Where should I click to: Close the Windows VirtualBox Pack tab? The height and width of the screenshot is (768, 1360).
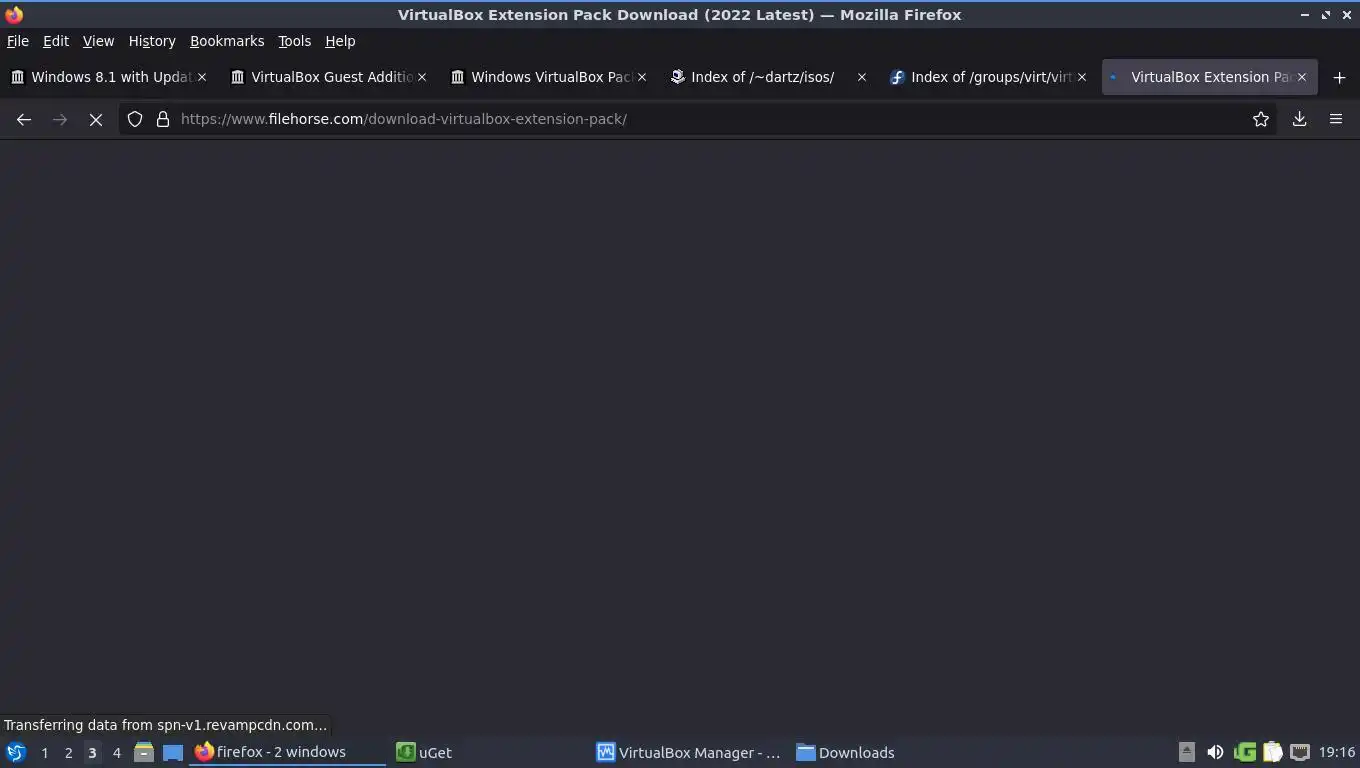coord(642,77)
